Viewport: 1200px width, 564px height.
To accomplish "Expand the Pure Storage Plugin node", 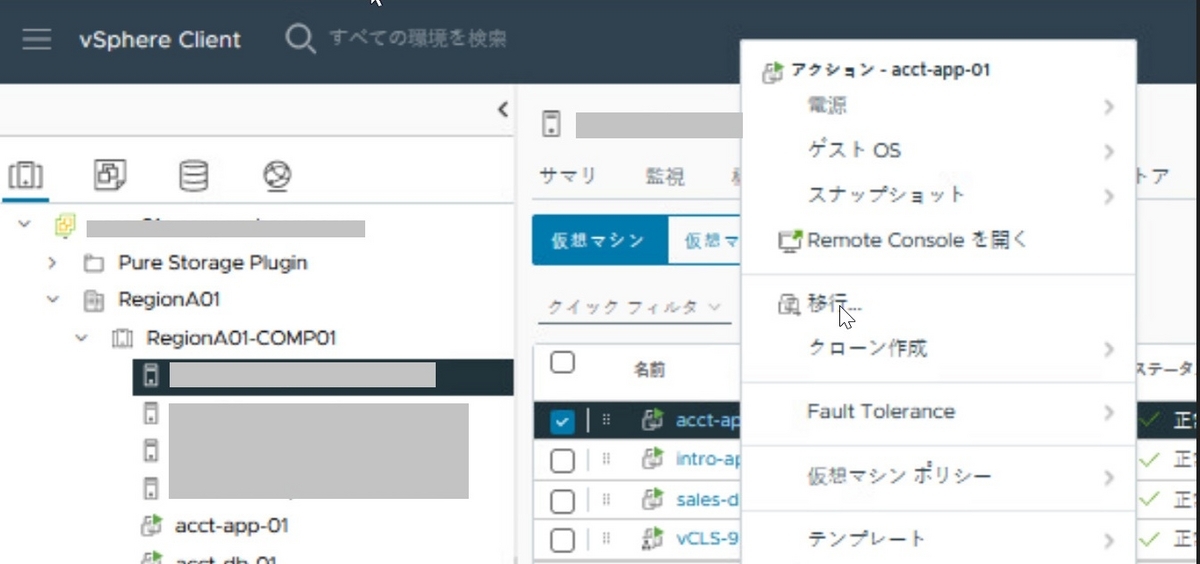I will click(53, 264).
